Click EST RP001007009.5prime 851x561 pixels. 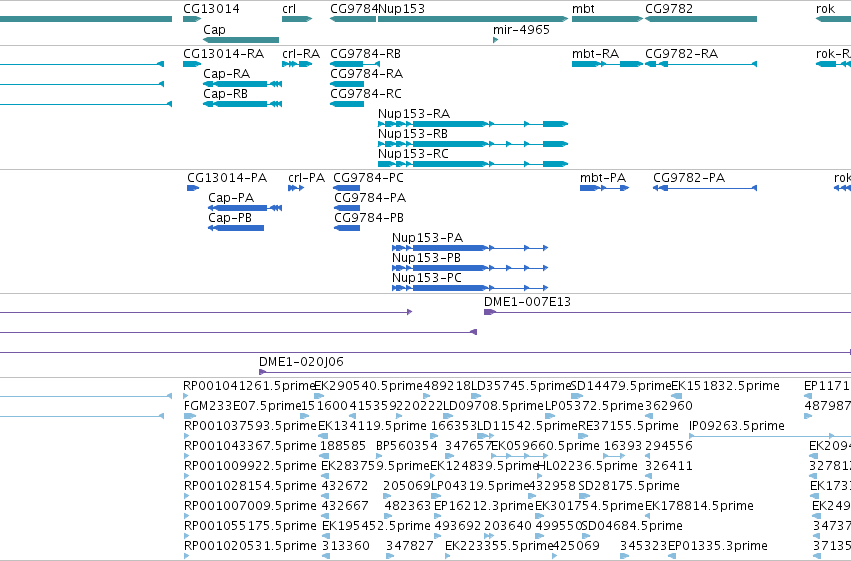(250, 507)
